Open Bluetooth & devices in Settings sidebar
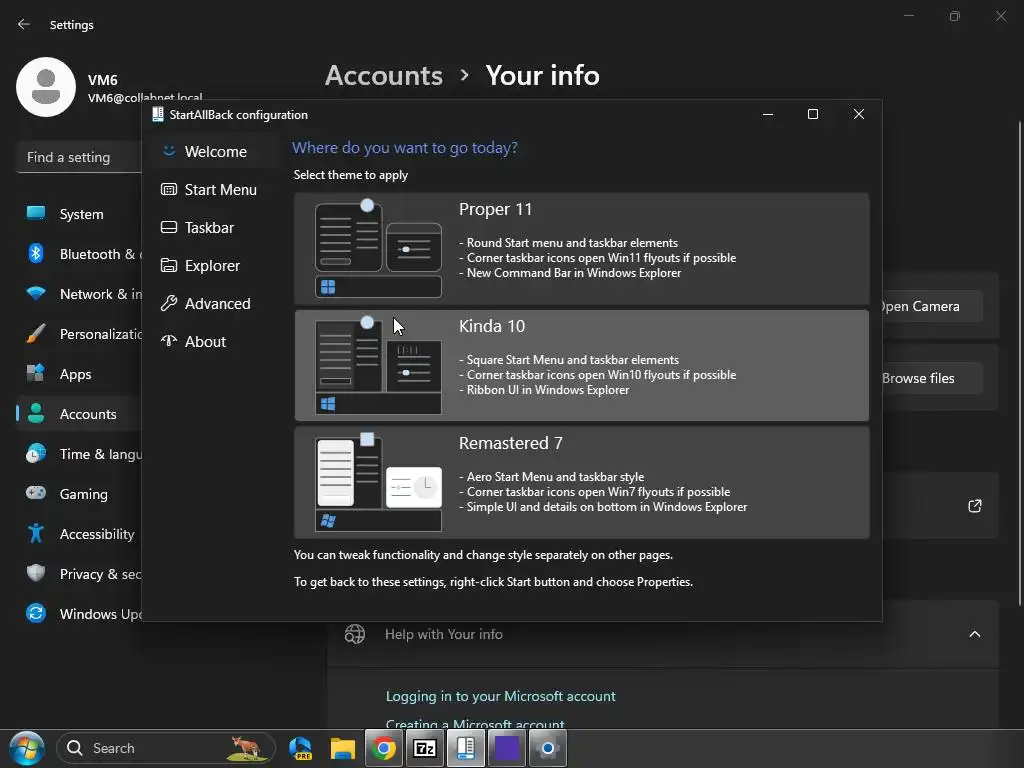This screenshot has height=768, width=1024. pos(80,254)
